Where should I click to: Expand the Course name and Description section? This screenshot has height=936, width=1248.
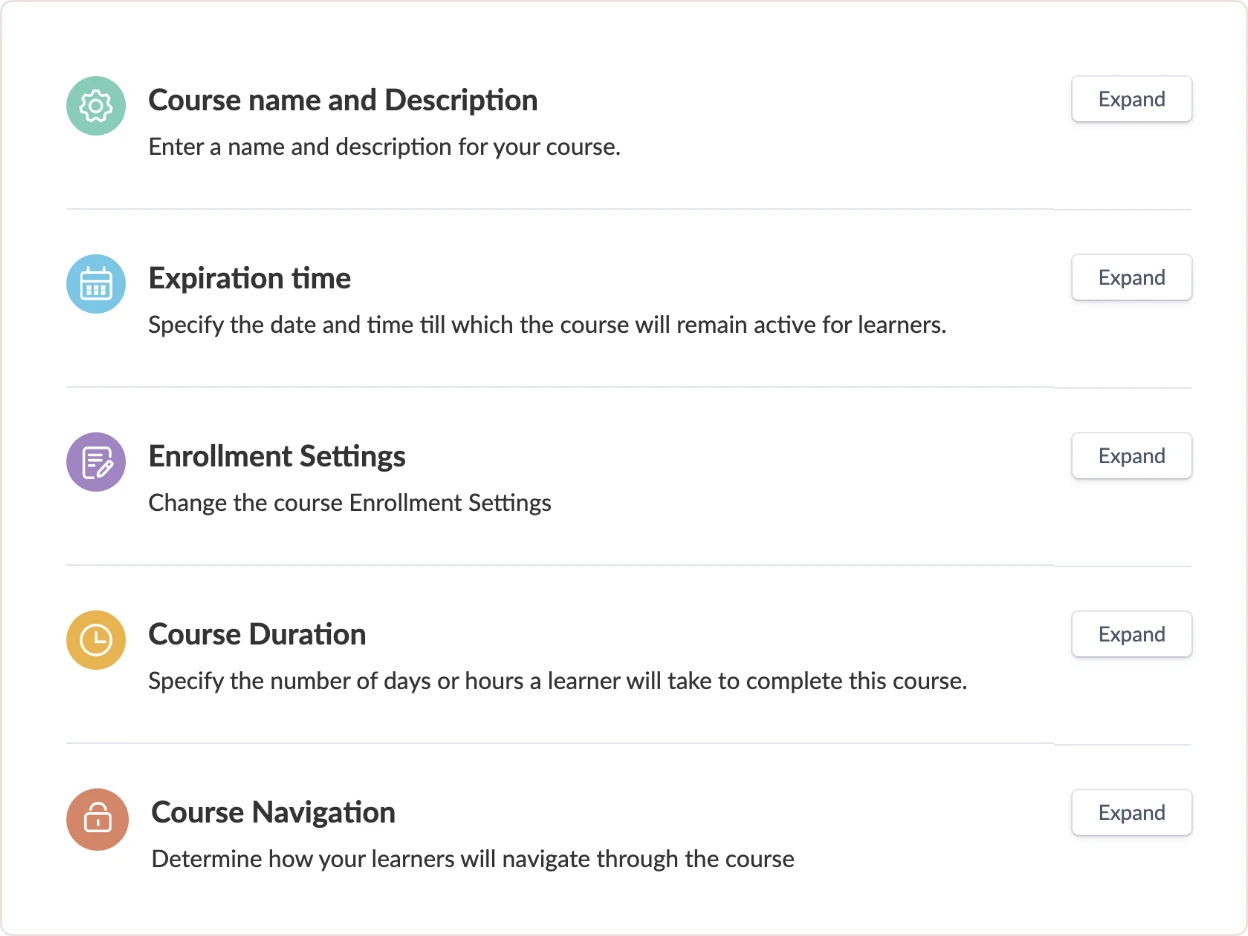1131,99
